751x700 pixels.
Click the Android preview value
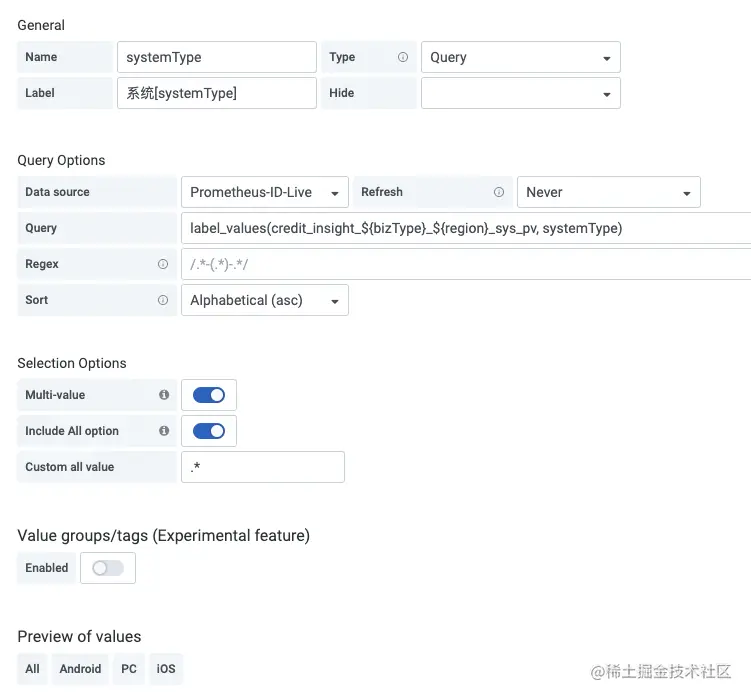(80, 669)
